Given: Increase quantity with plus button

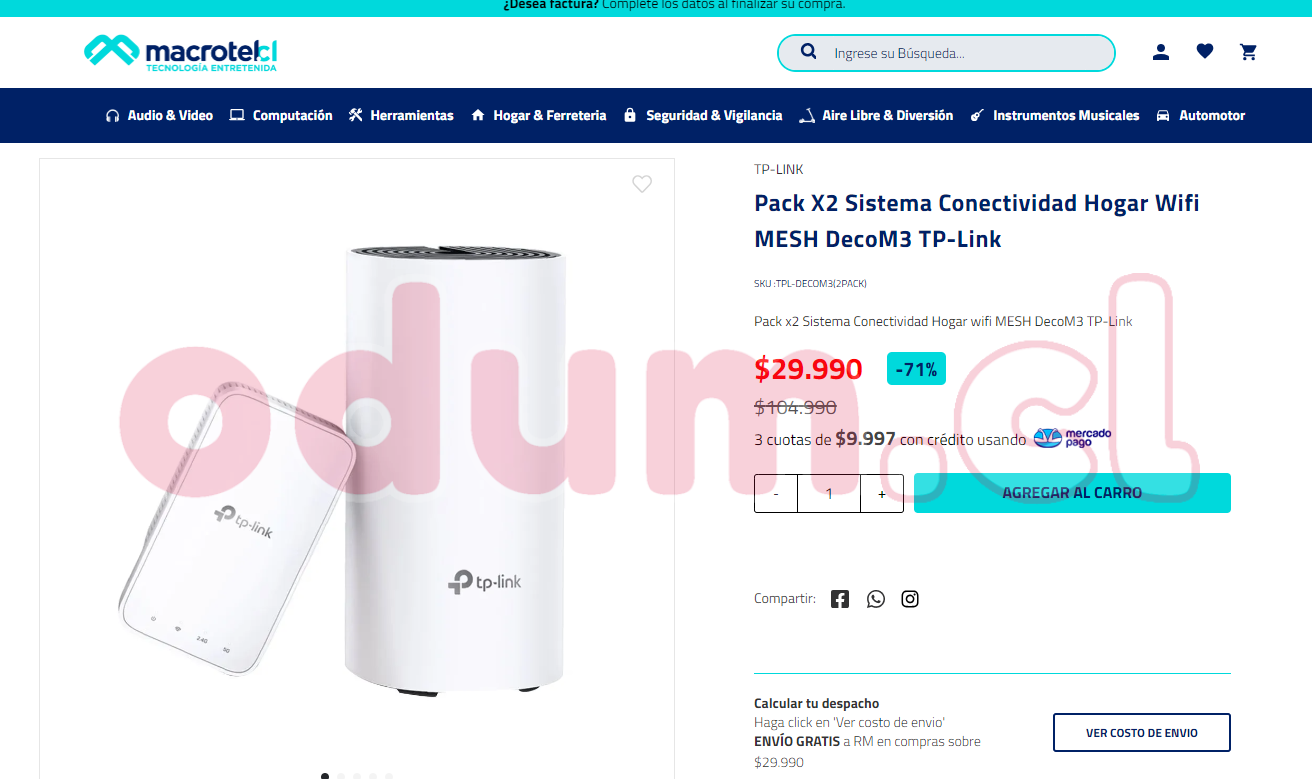Looking at the screenshot, I should point(882,494).
